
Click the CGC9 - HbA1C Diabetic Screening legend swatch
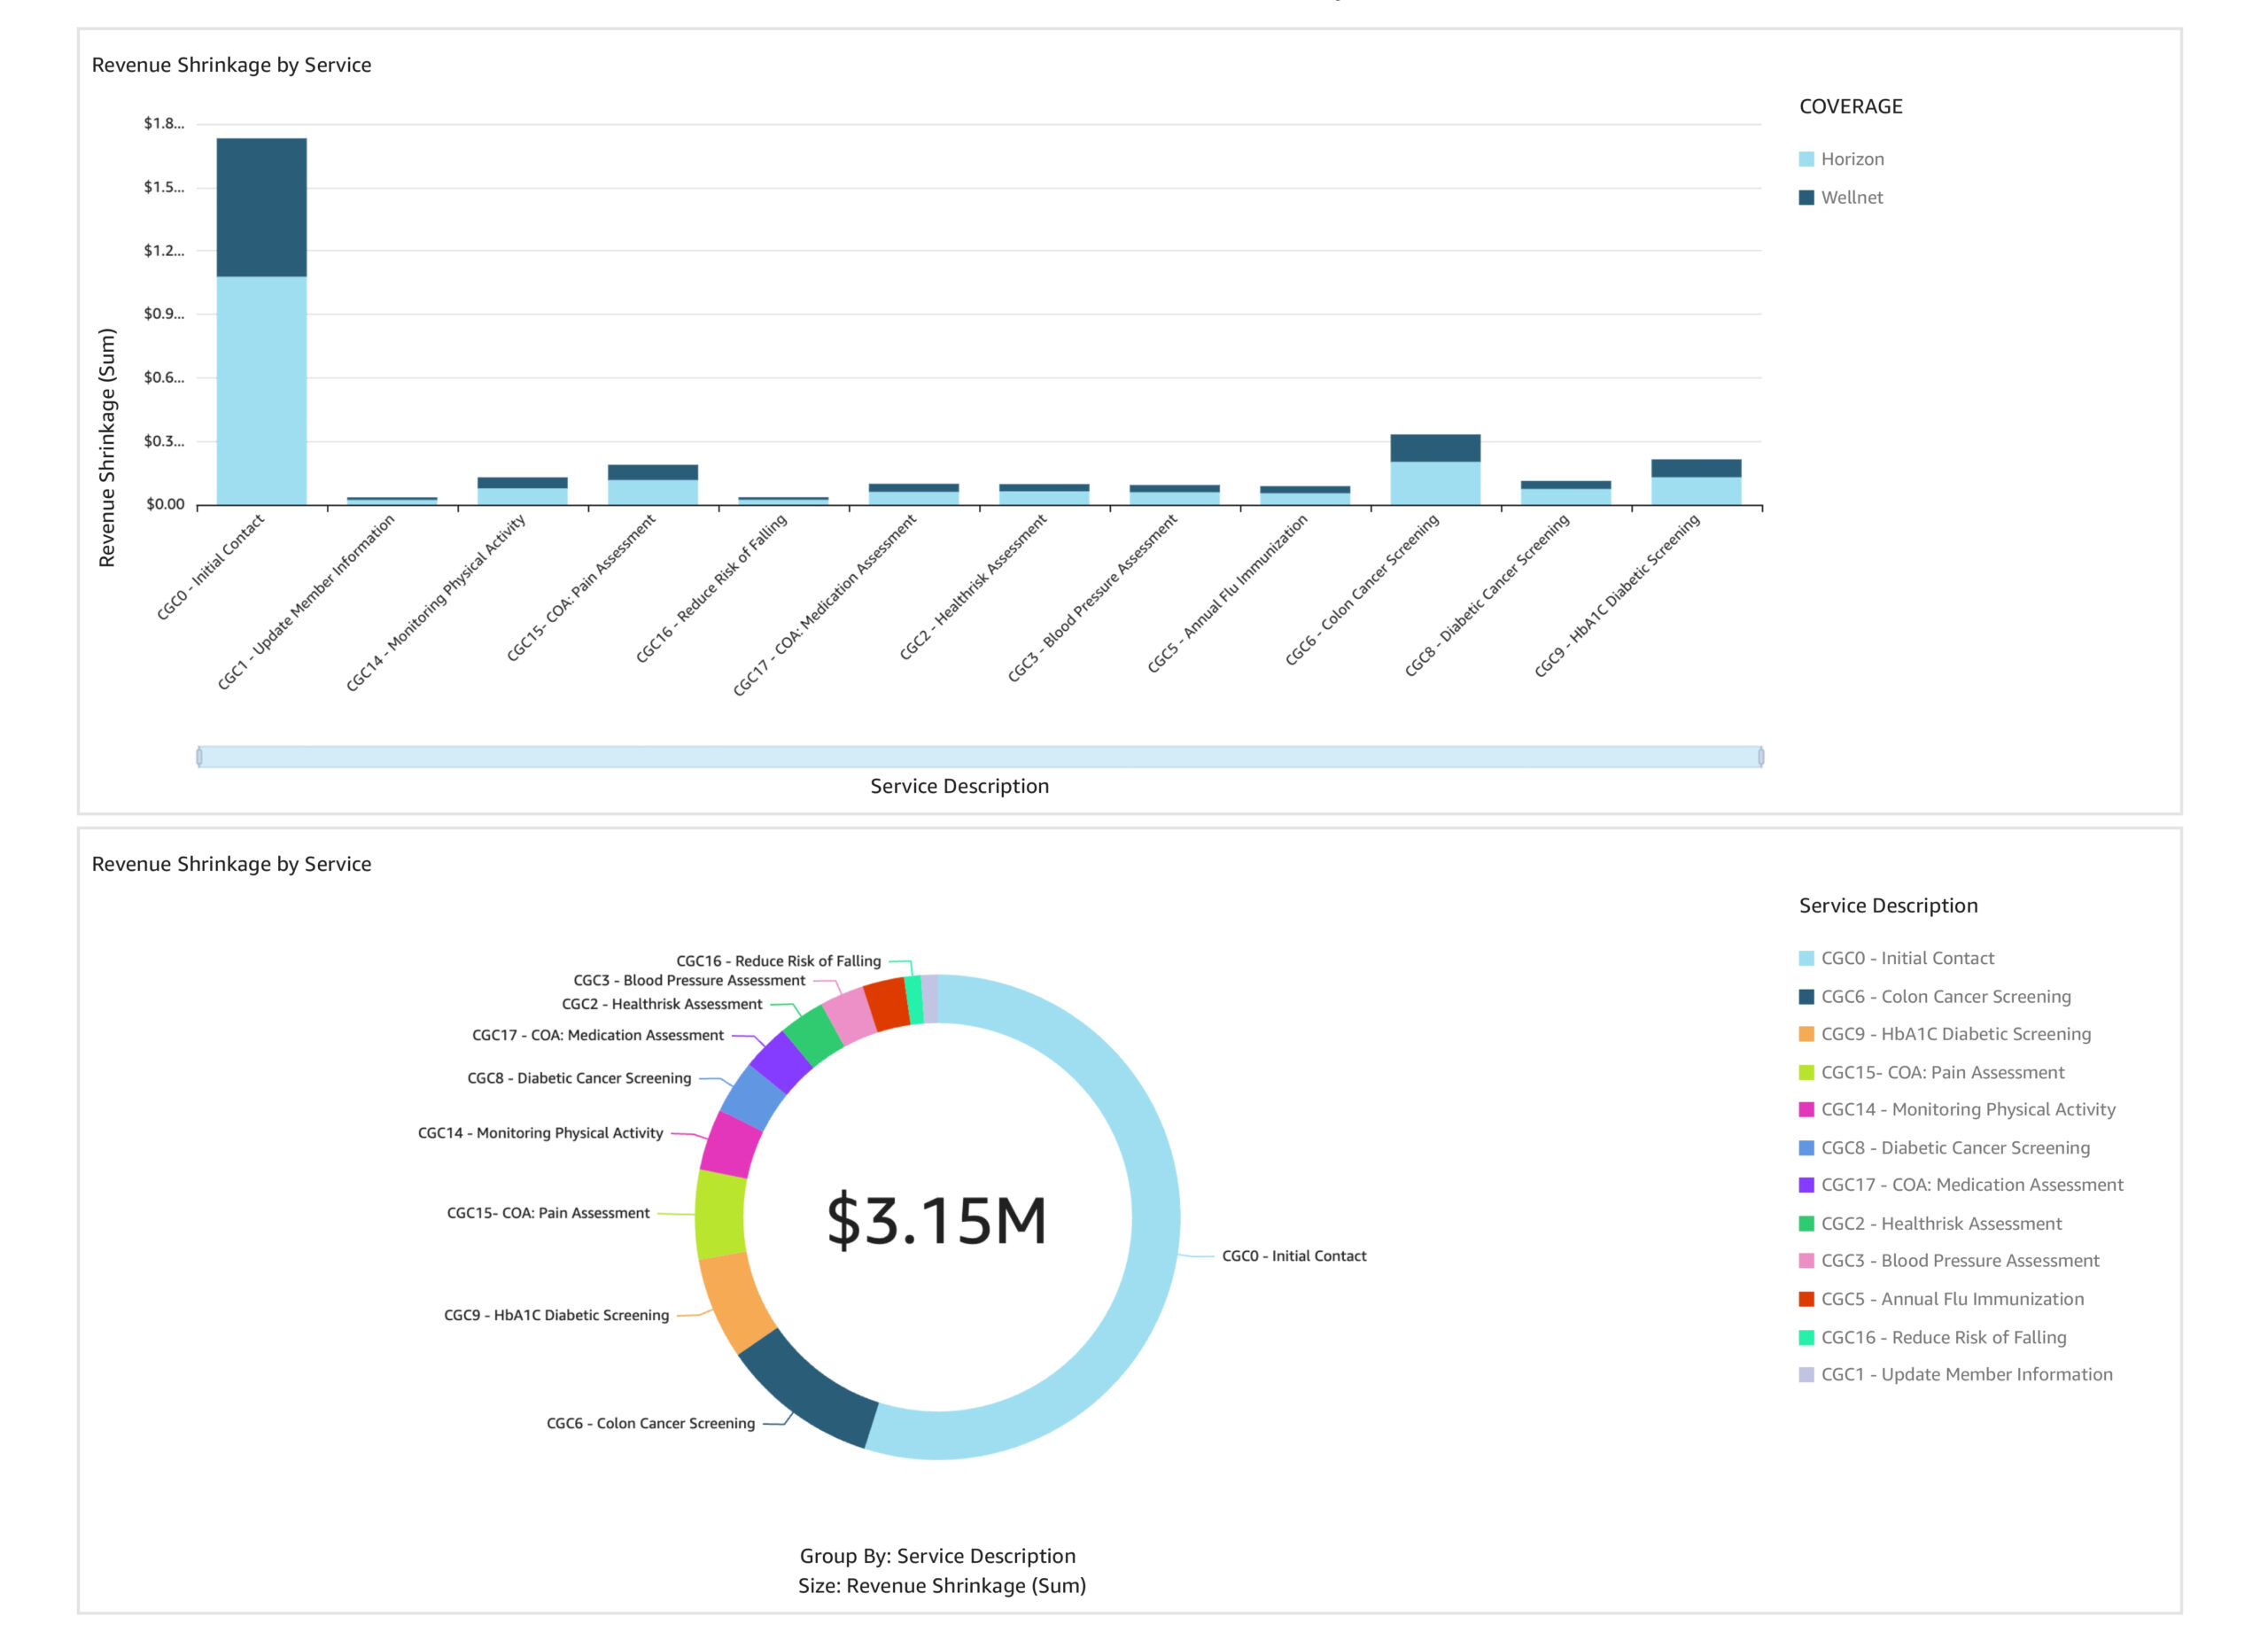tap(1806, 1035)
